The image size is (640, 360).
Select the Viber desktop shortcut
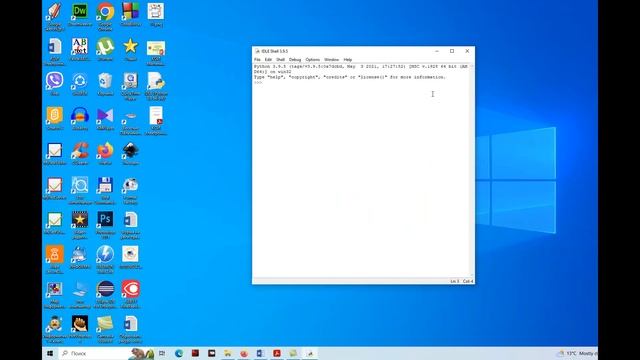click(x=54, y=84)
